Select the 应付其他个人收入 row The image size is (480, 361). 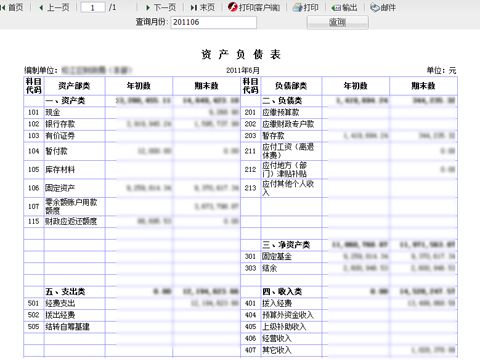tap(349, 188)
